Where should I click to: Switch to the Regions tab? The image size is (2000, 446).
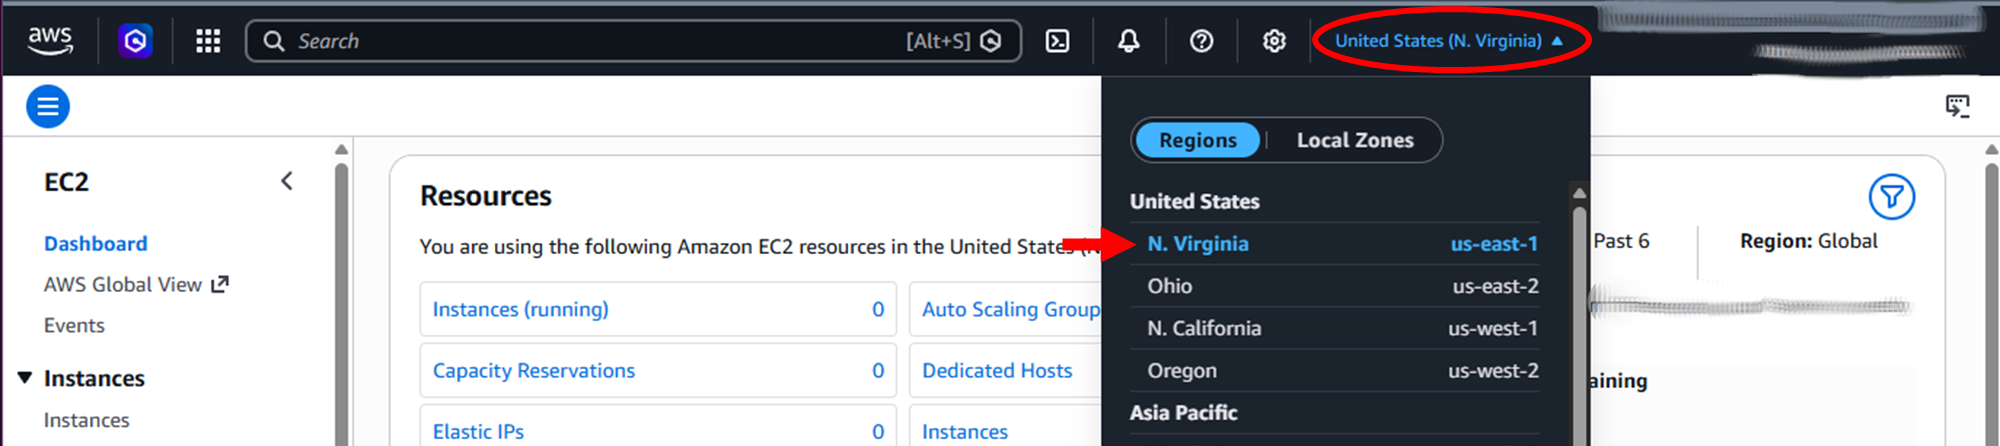[1198, 140]
